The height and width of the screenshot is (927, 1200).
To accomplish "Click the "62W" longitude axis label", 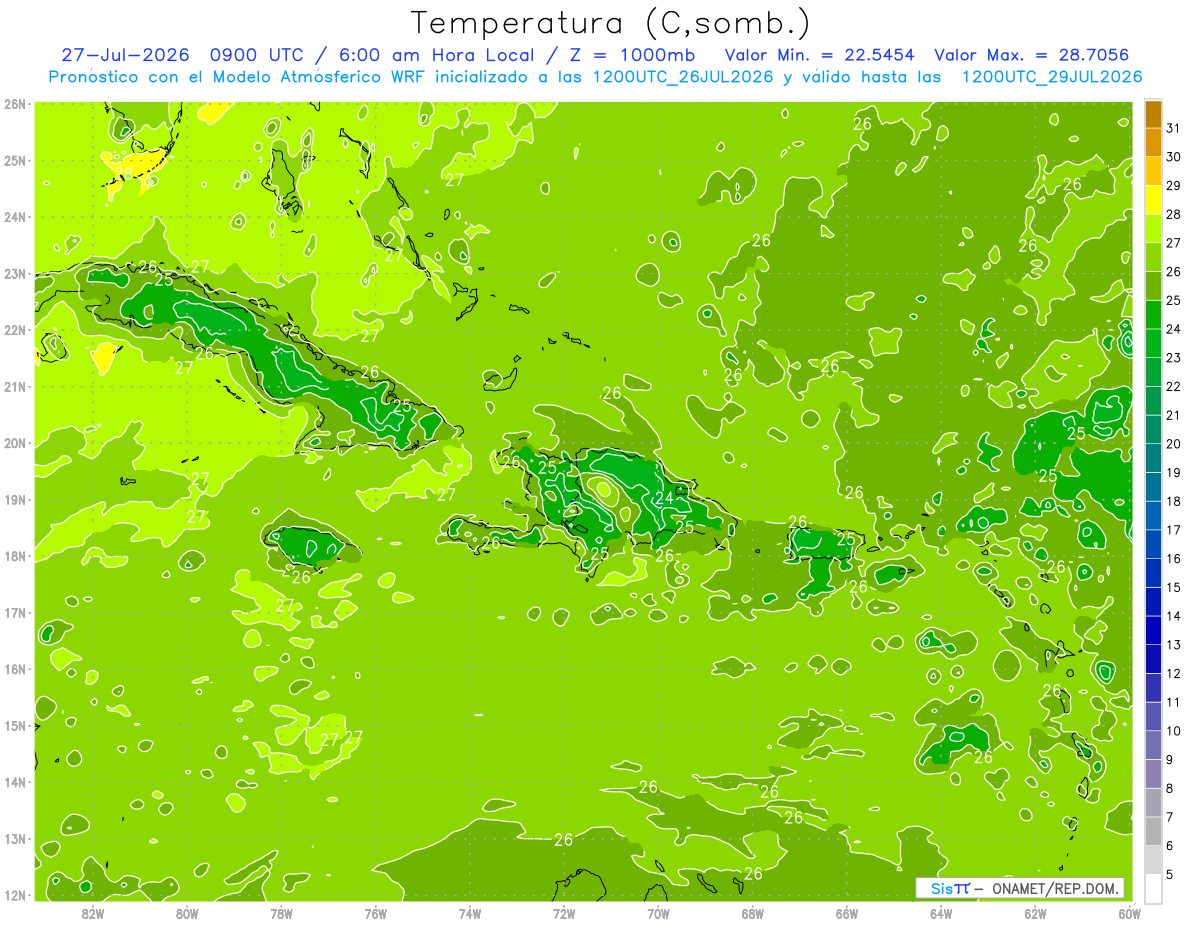I will click(x=1035, y=913).
